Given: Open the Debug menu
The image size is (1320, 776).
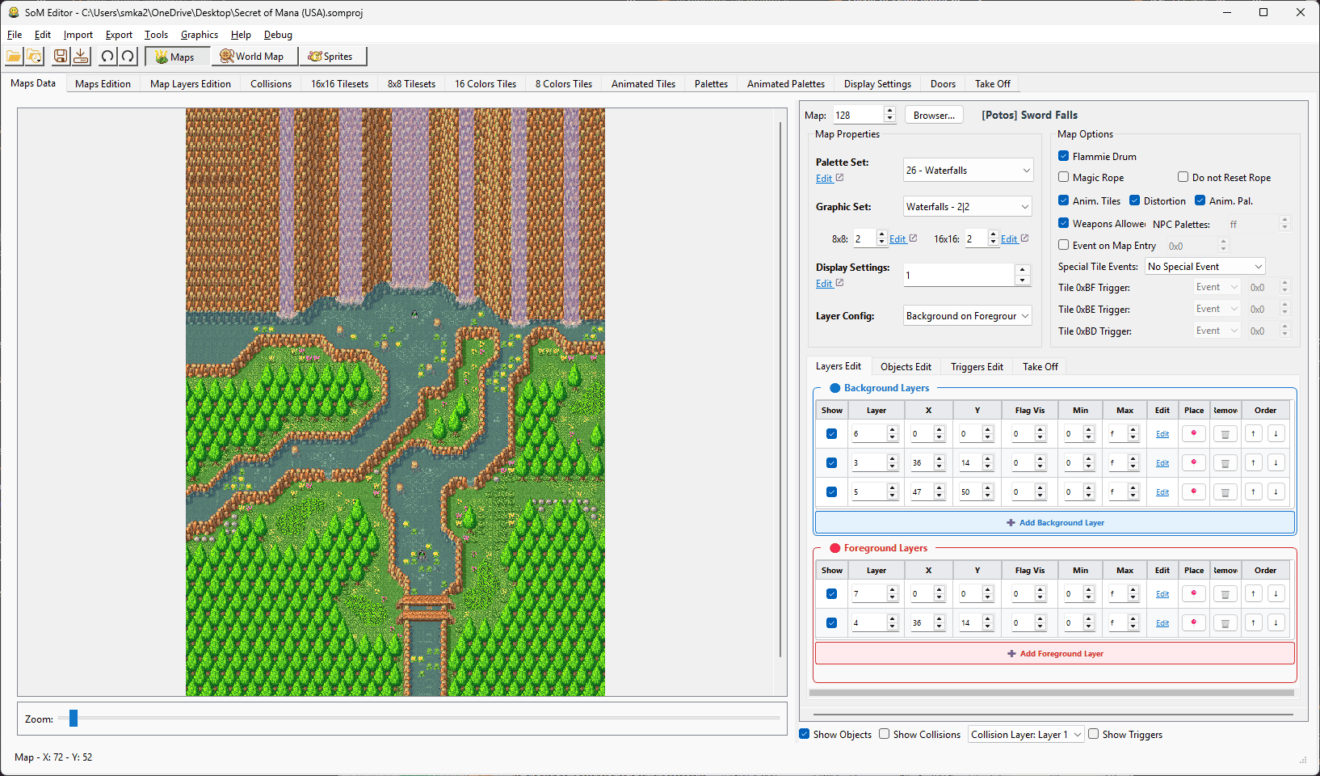Looking at the screenshot, I should 278,34.
